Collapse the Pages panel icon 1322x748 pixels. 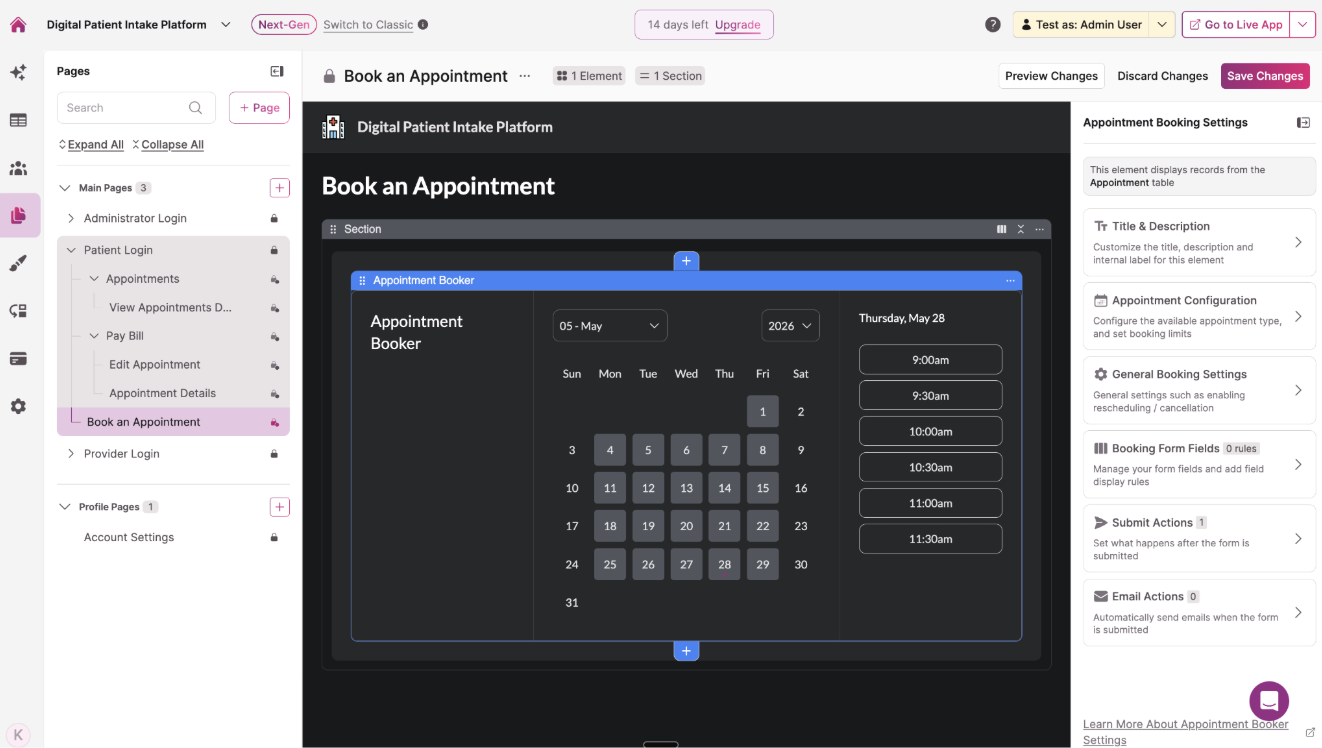pos(277,71)
